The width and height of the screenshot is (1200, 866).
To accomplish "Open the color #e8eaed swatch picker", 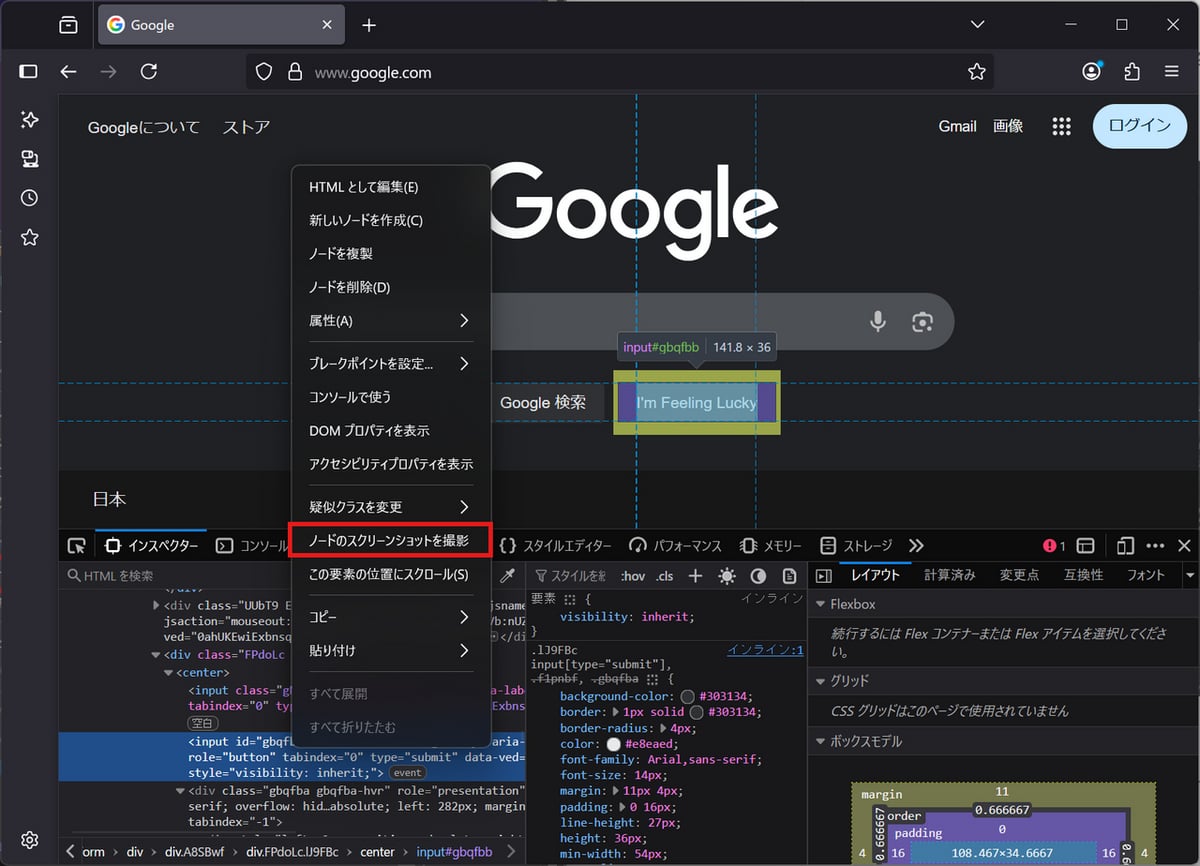I will pyautogui.click(x=613, y=744).
